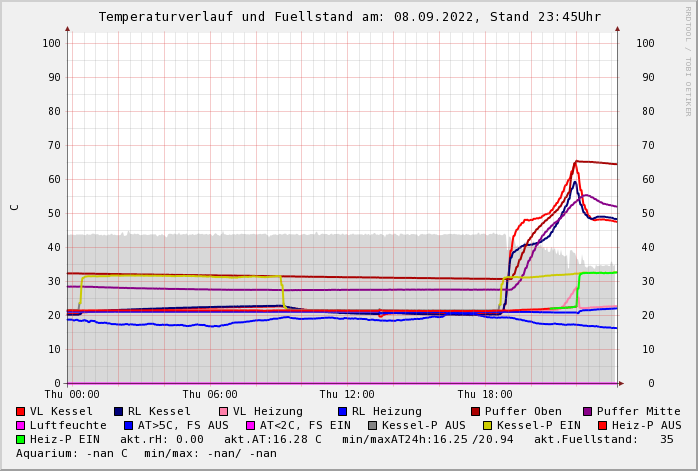The image size is (698, 471).
Task: Click the Thu 12:00 time axis label
Action: tap(347, 395)
